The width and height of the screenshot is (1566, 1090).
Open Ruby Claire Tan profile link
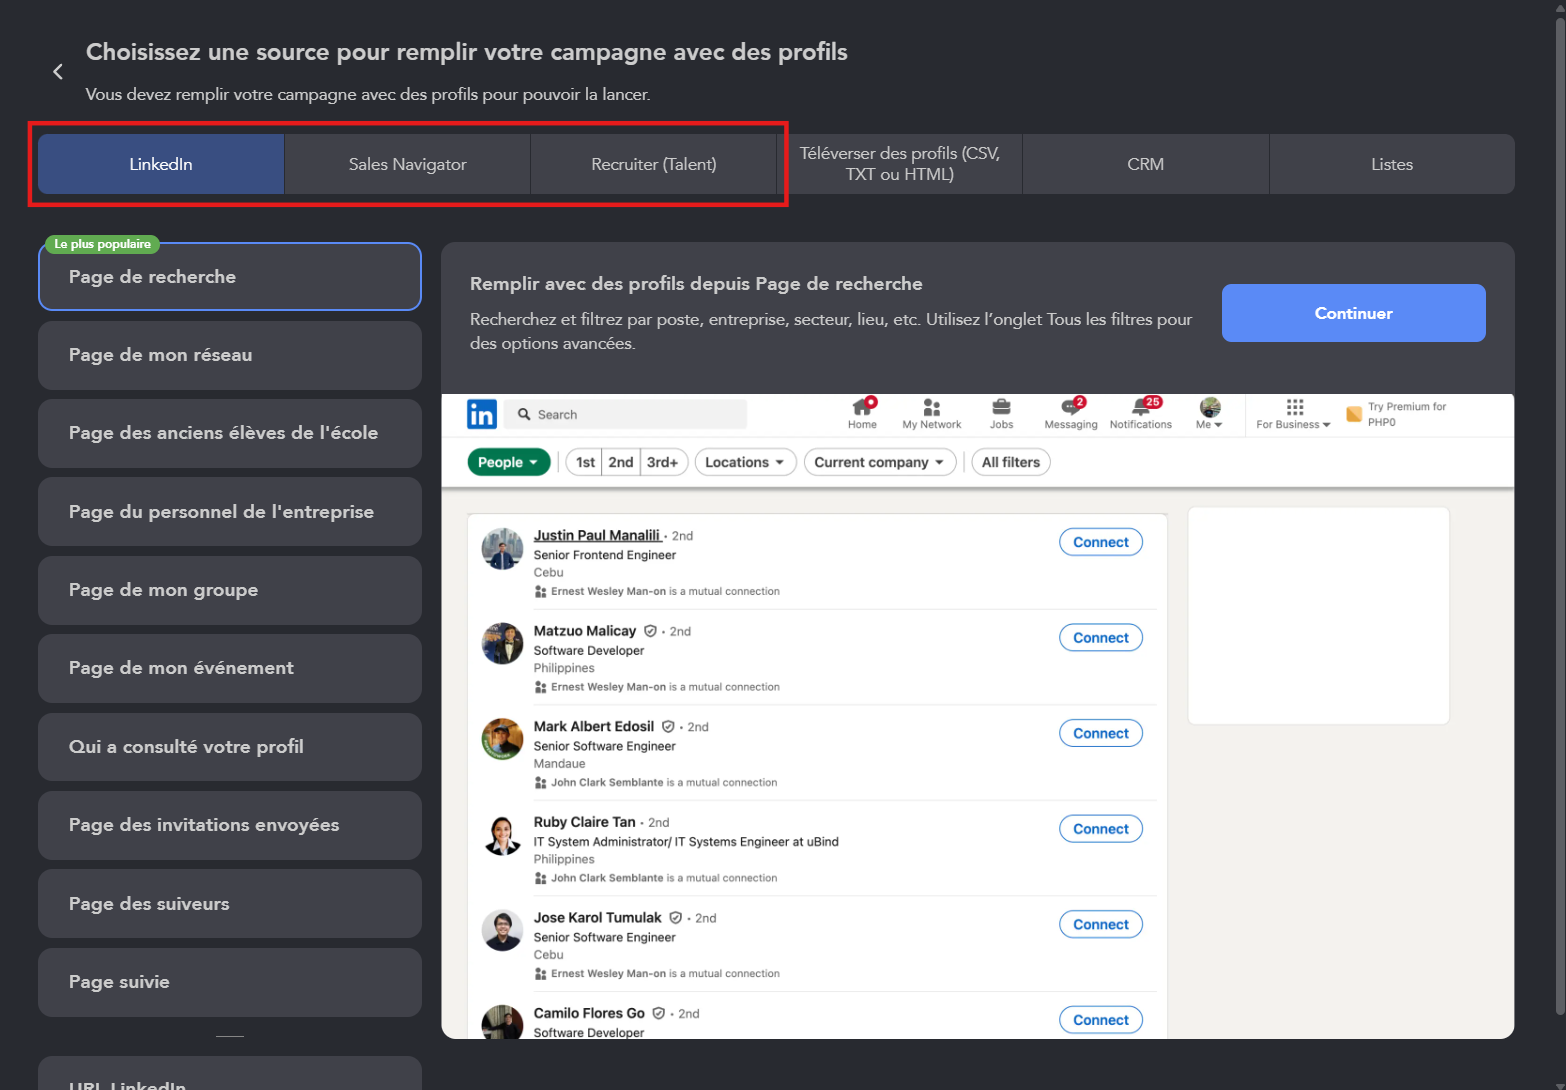[x=584, y=822]
